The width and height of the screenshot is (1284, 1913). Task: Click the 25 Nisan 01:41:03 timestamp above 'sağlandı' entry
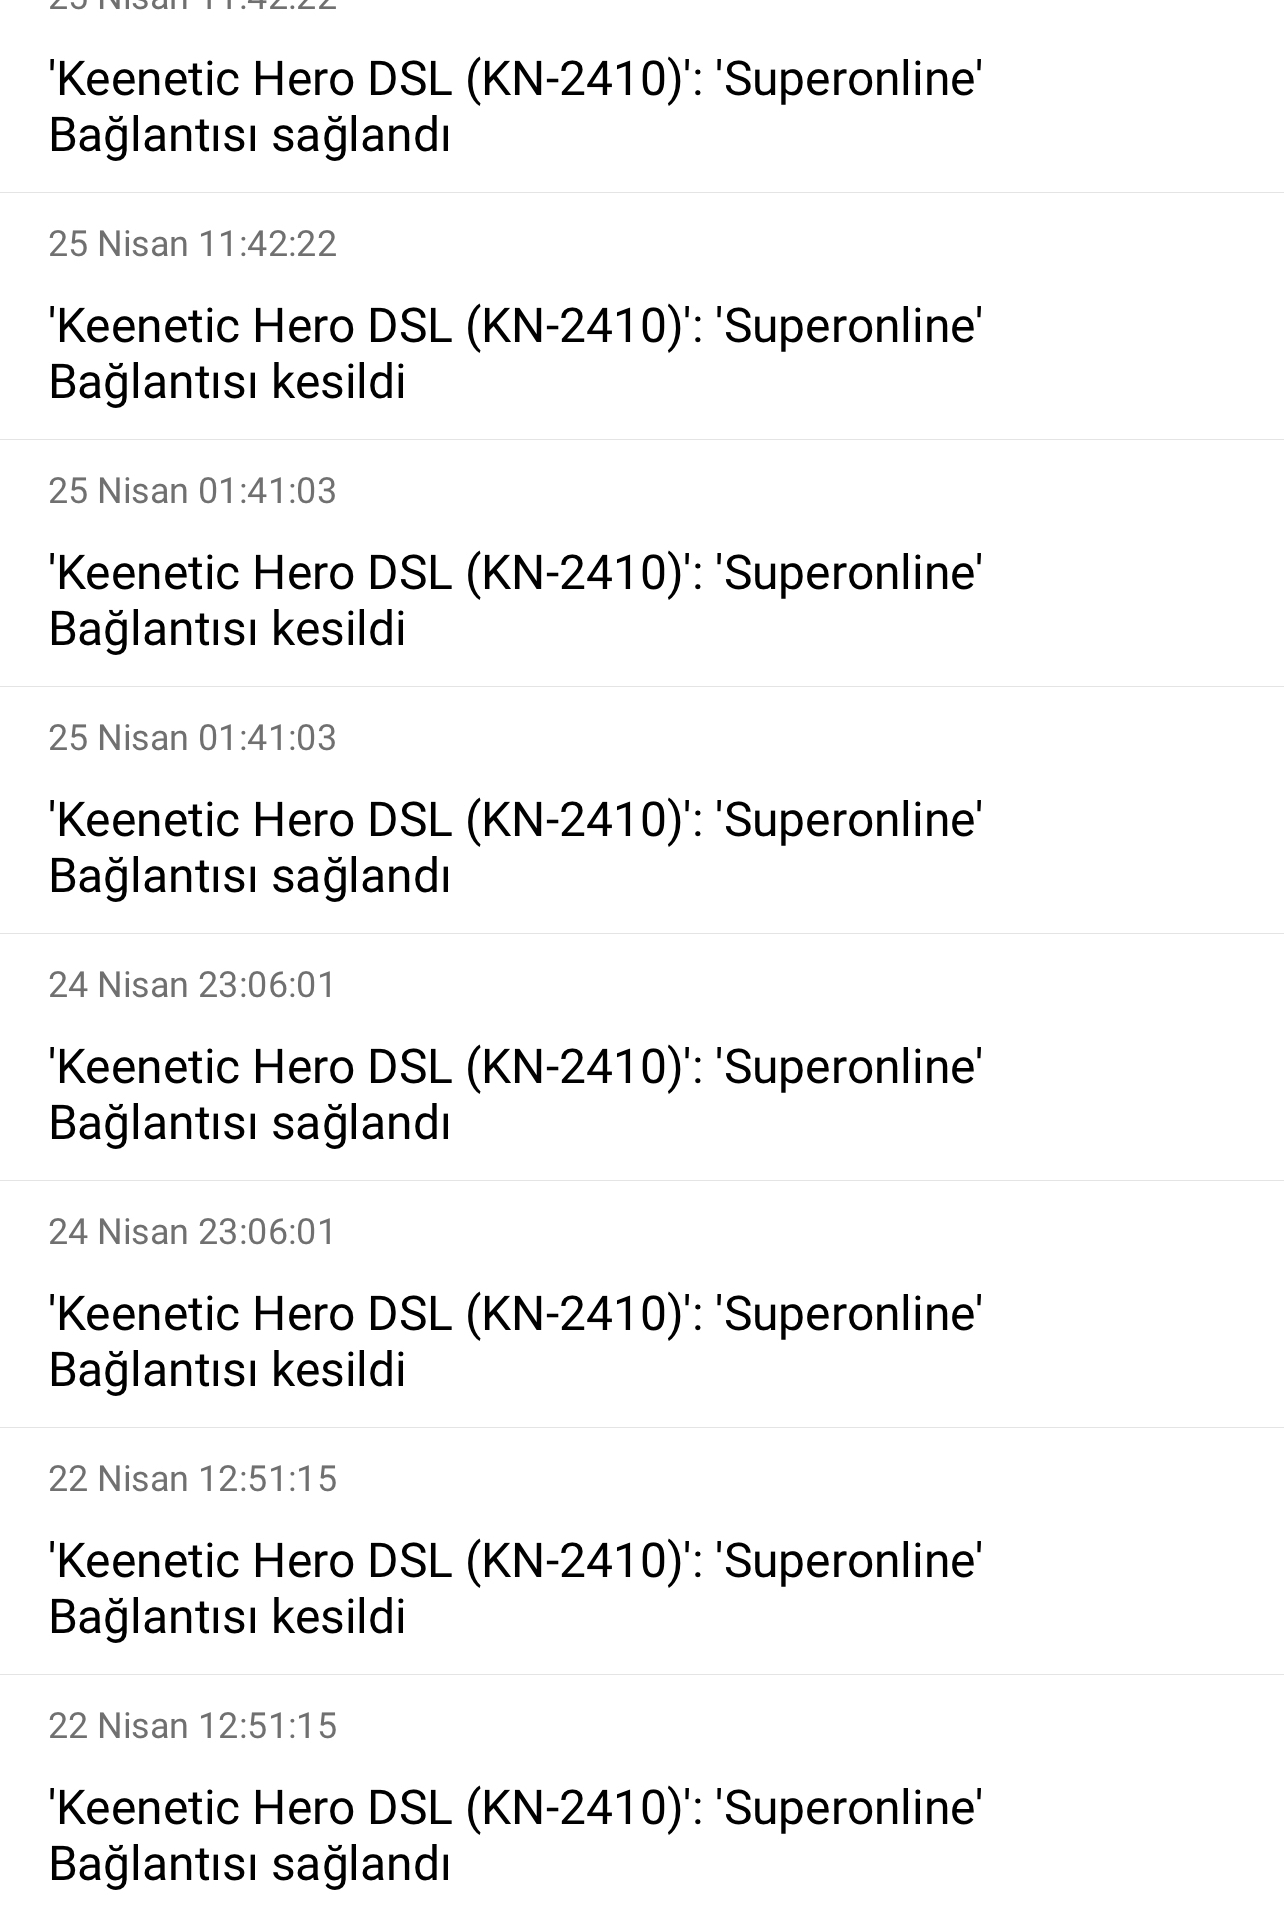(x=193, y=738)
